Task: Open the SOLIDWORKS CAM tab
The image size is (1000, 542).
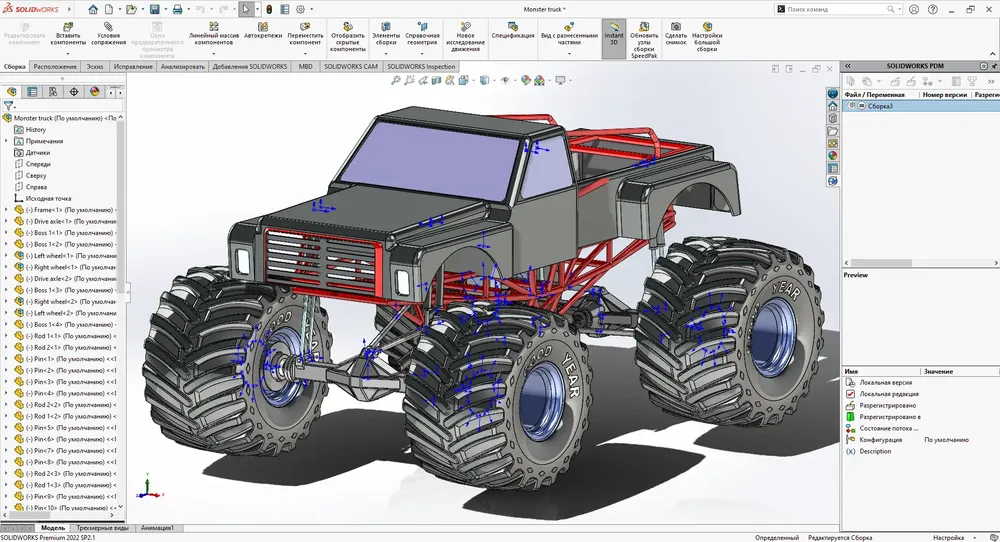Action: tap(351, 66)
